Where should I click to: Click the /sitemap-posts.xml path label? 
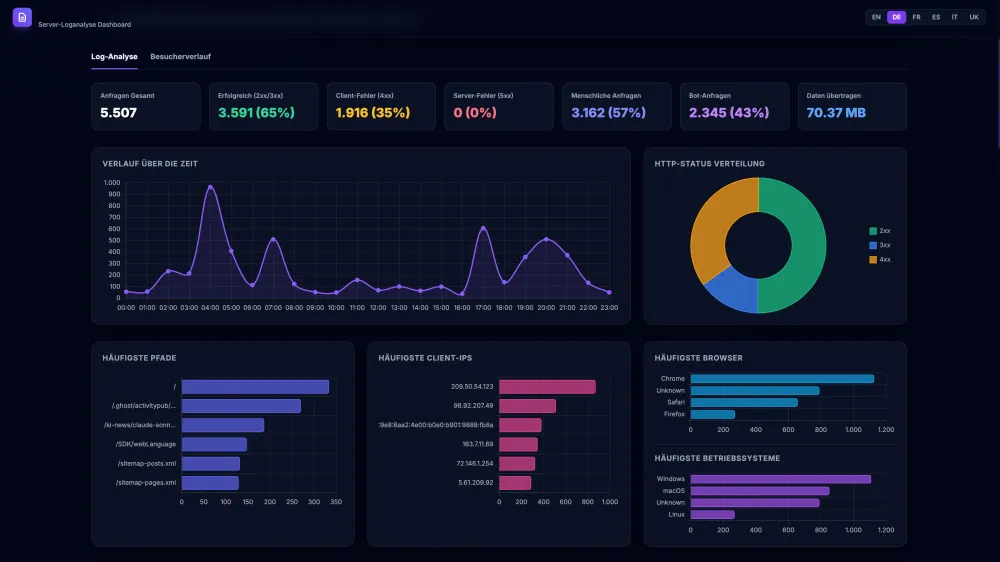click(x=147, y=464)
